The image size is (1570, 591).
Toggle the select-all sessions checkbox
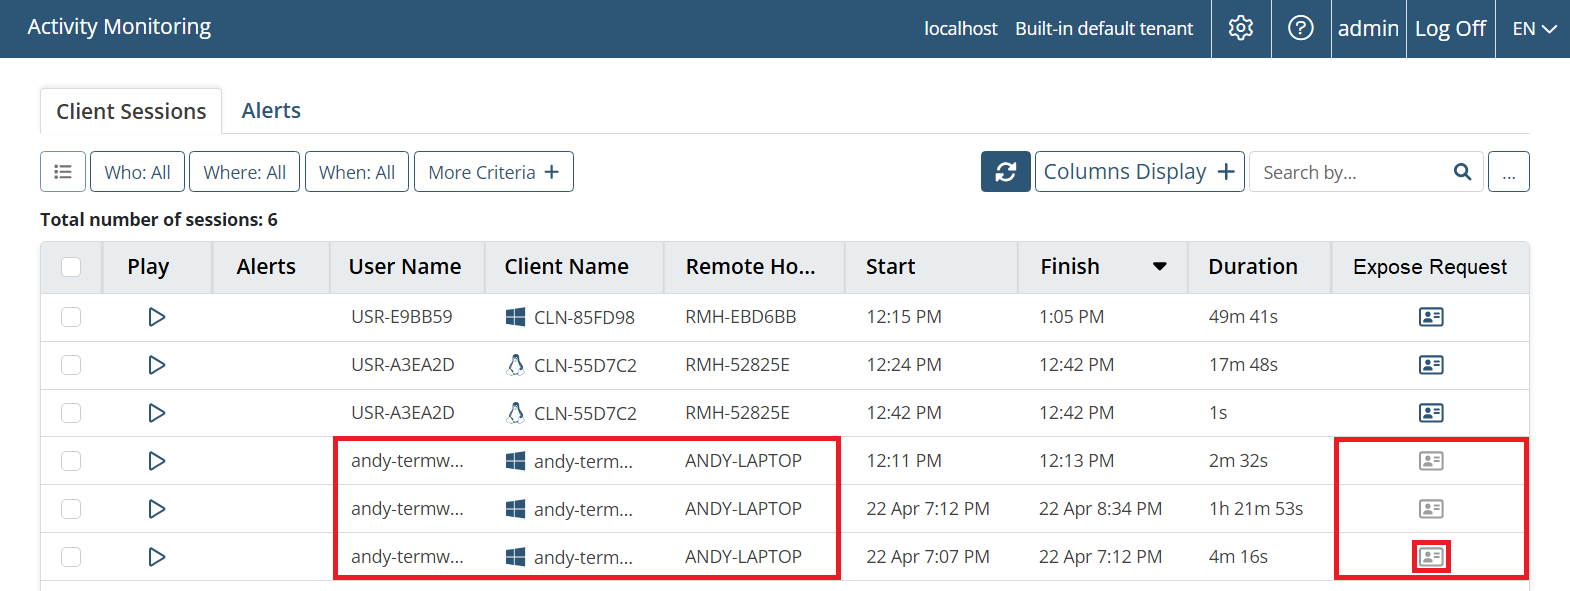coord(71,267)
